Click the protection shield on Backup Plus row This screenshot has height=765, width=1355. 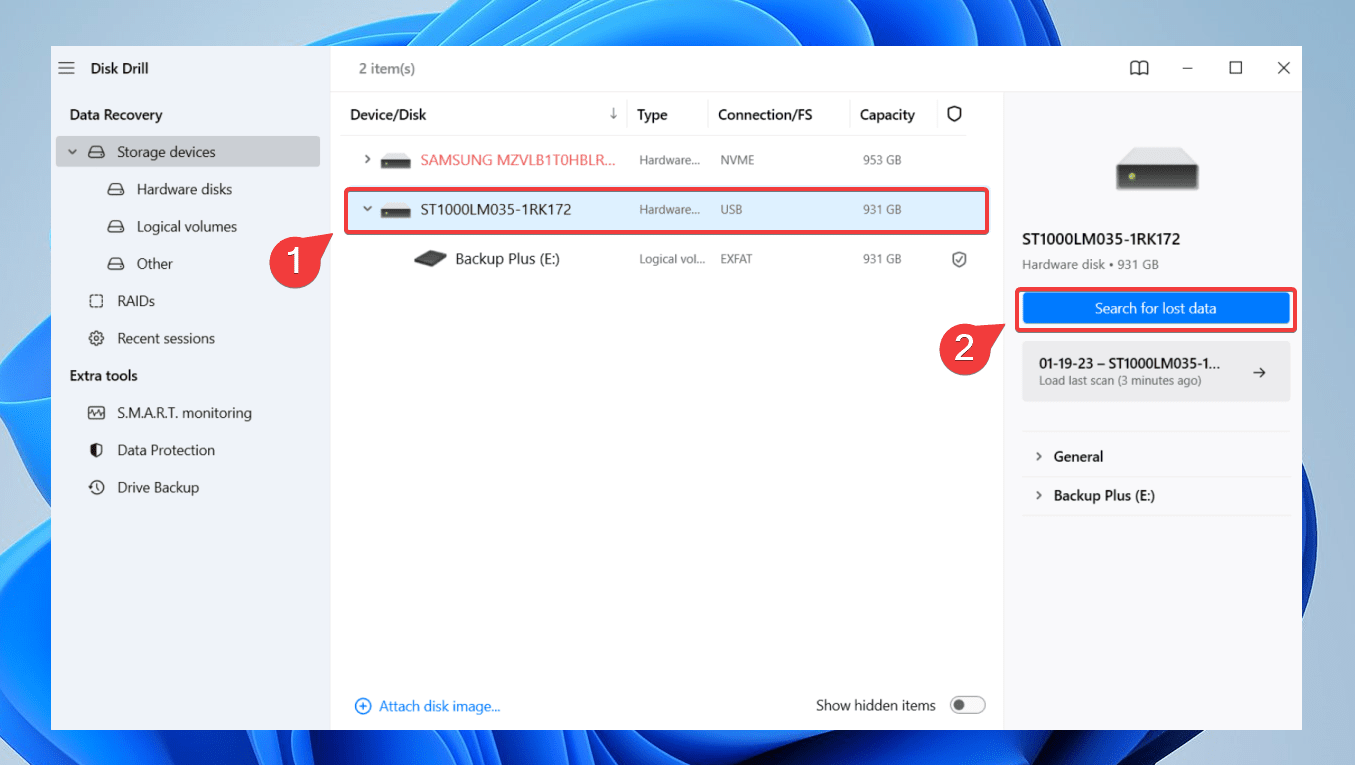coord(959,259)
